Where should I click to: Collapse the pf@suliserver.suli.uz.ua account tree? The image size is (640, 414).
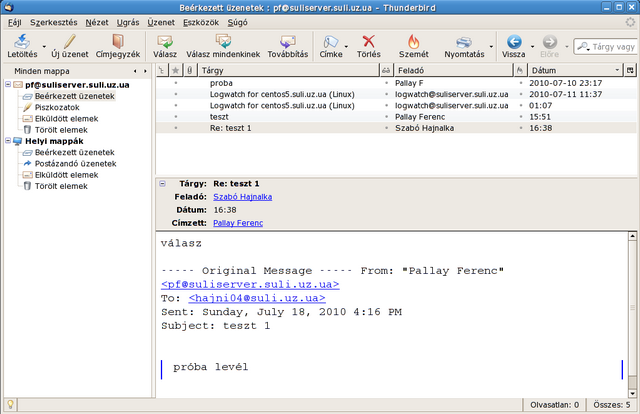point(9,85)
